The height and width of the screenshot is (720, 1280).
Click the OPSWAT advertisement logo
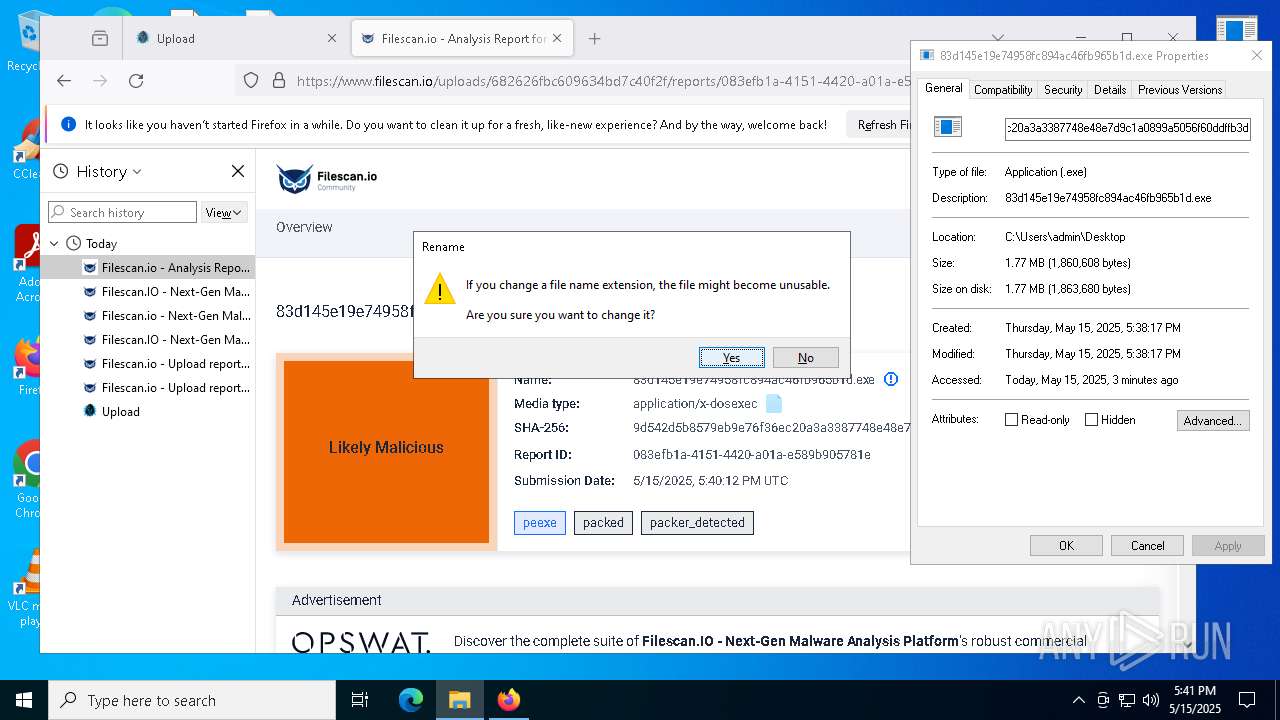(x=361, y=641)
